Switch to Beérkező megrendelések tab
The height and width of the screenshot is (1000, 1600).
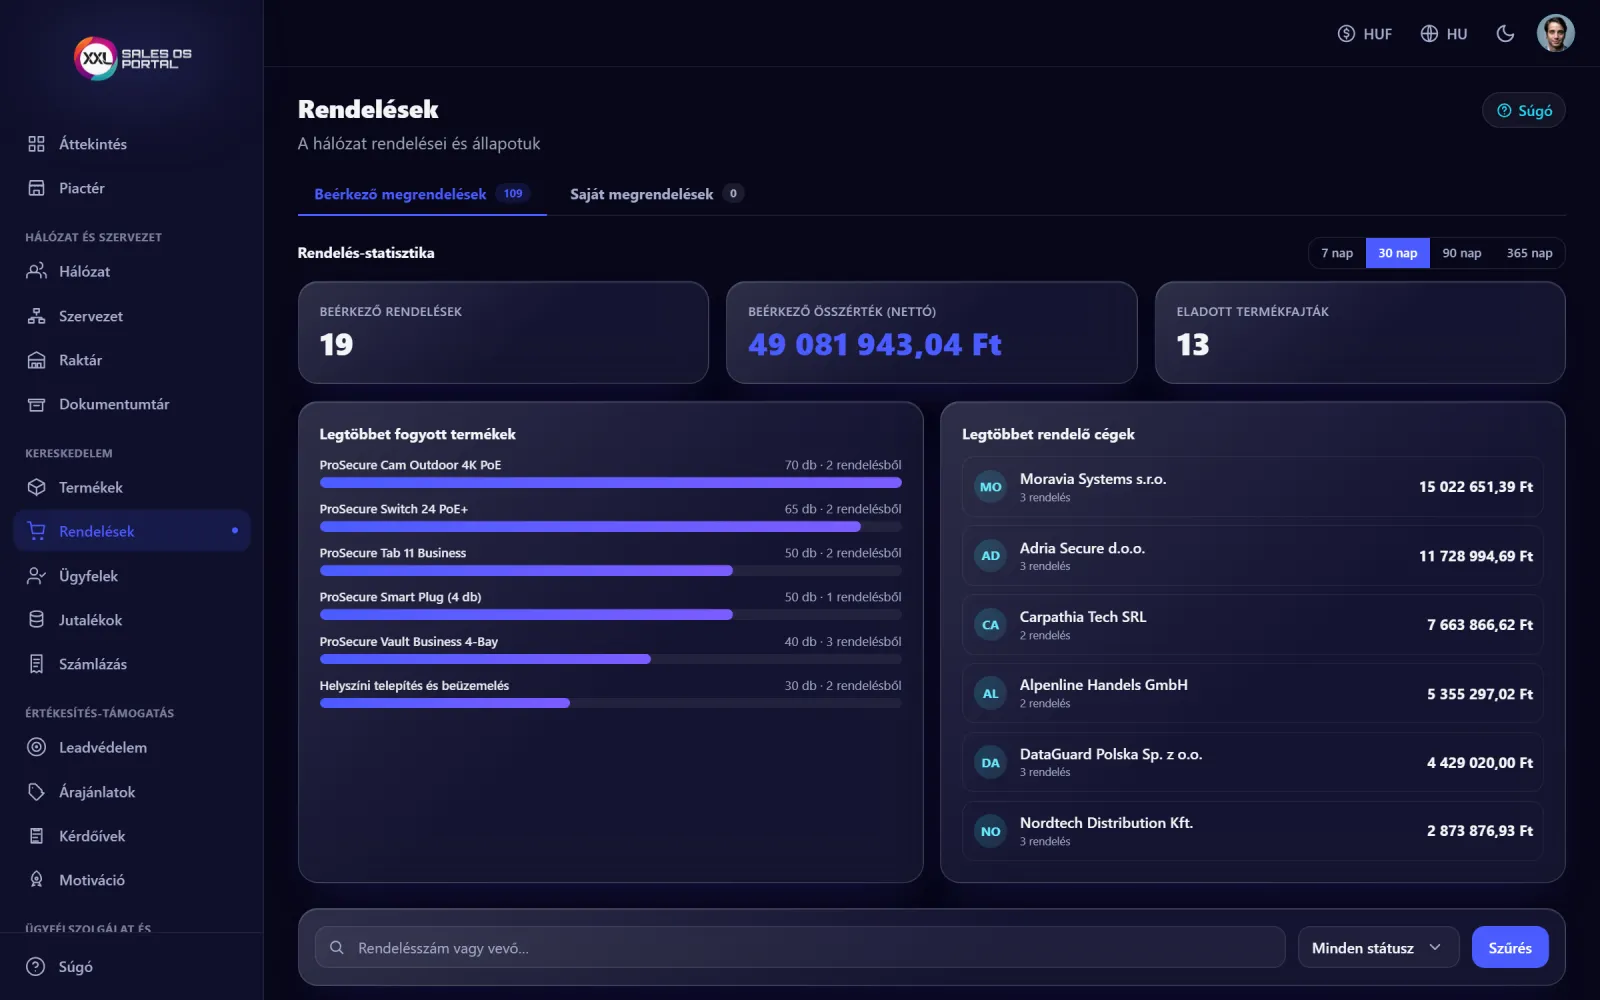click(422, 194)
